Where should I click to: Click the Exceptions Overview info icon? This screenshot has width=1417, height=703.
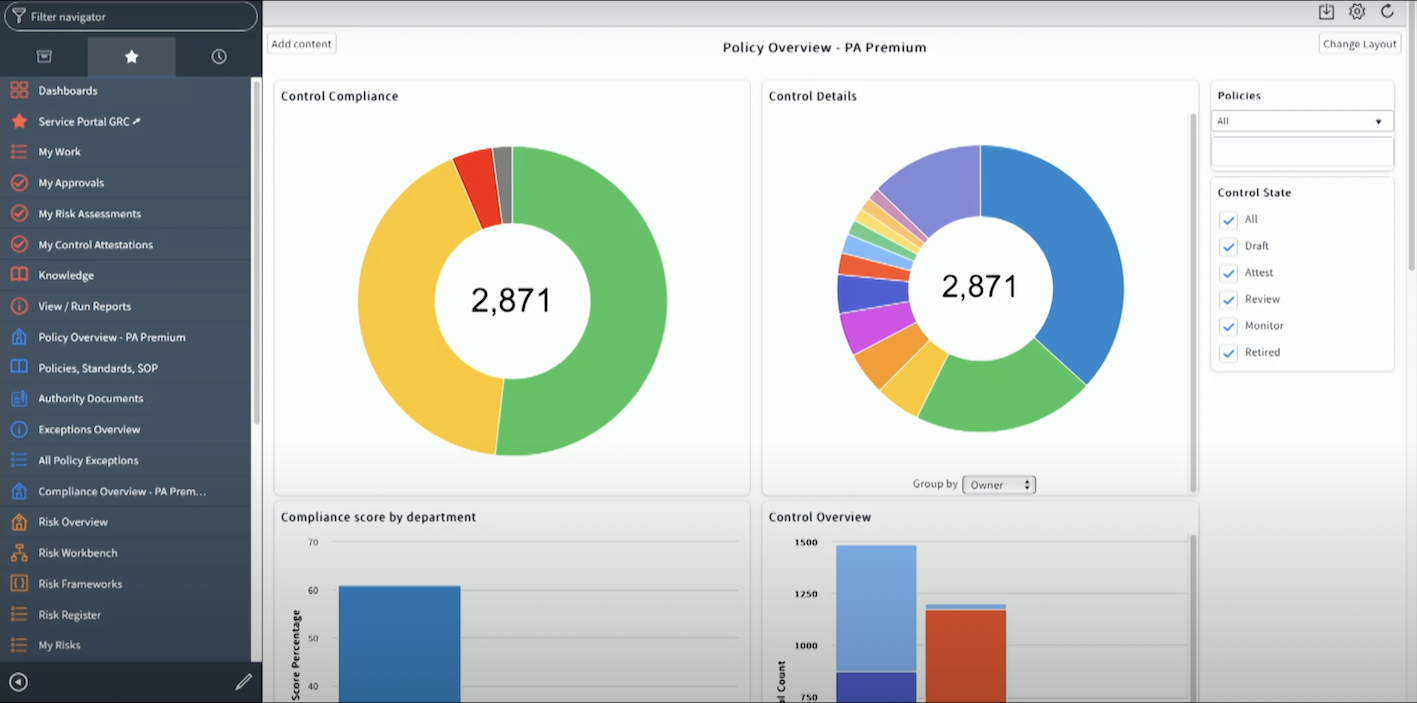point(19,429)
